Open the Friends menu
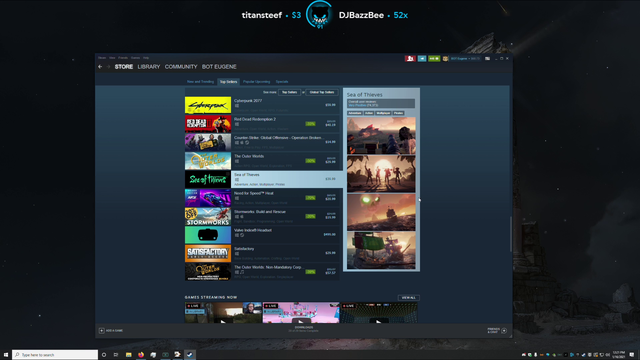The image size is (640, 360). click(123, 58)
